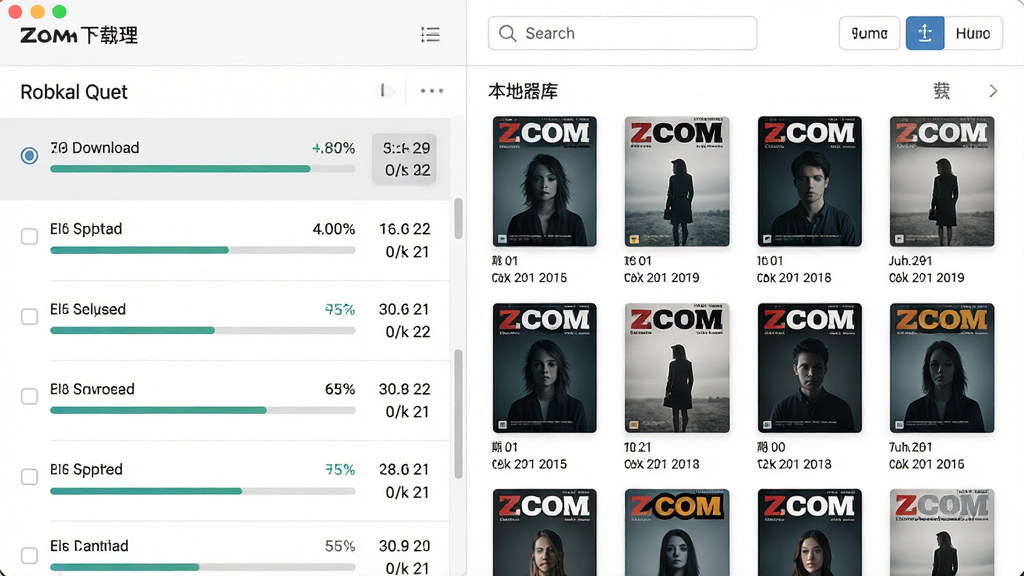Screen dimensions: 1024x576
Task: Click the Huno button
Action: (x=973, y=33)
